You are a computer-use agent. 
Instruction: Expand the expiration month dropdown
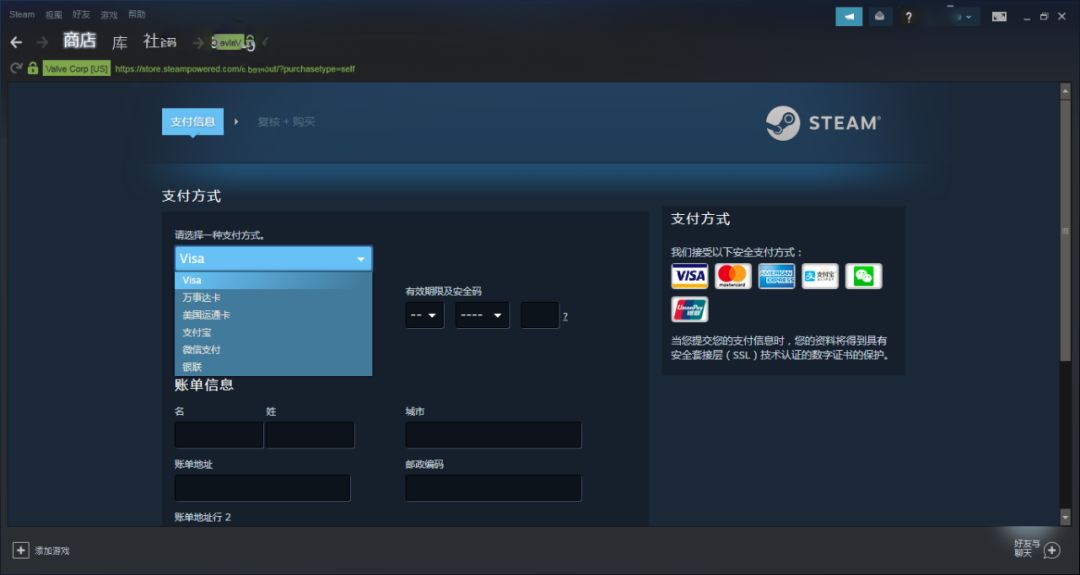[425, 315]
